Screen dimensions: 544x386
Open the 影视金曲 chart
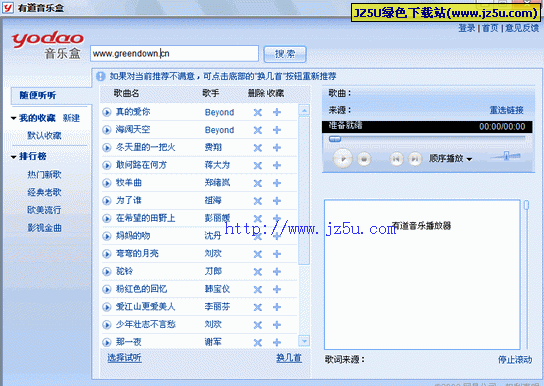(x=44, y=228)
